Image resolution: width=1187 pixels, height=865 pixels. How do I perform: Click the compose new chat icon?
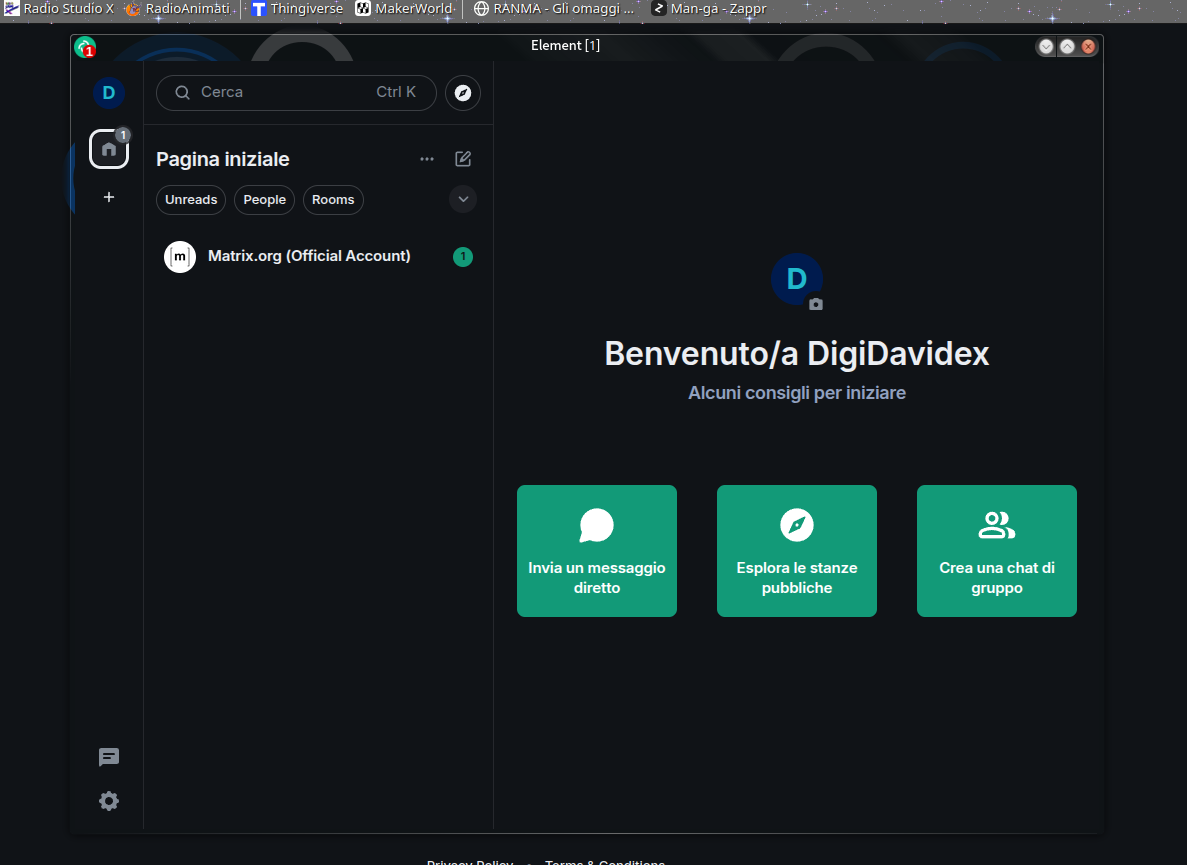pos(463,159)
